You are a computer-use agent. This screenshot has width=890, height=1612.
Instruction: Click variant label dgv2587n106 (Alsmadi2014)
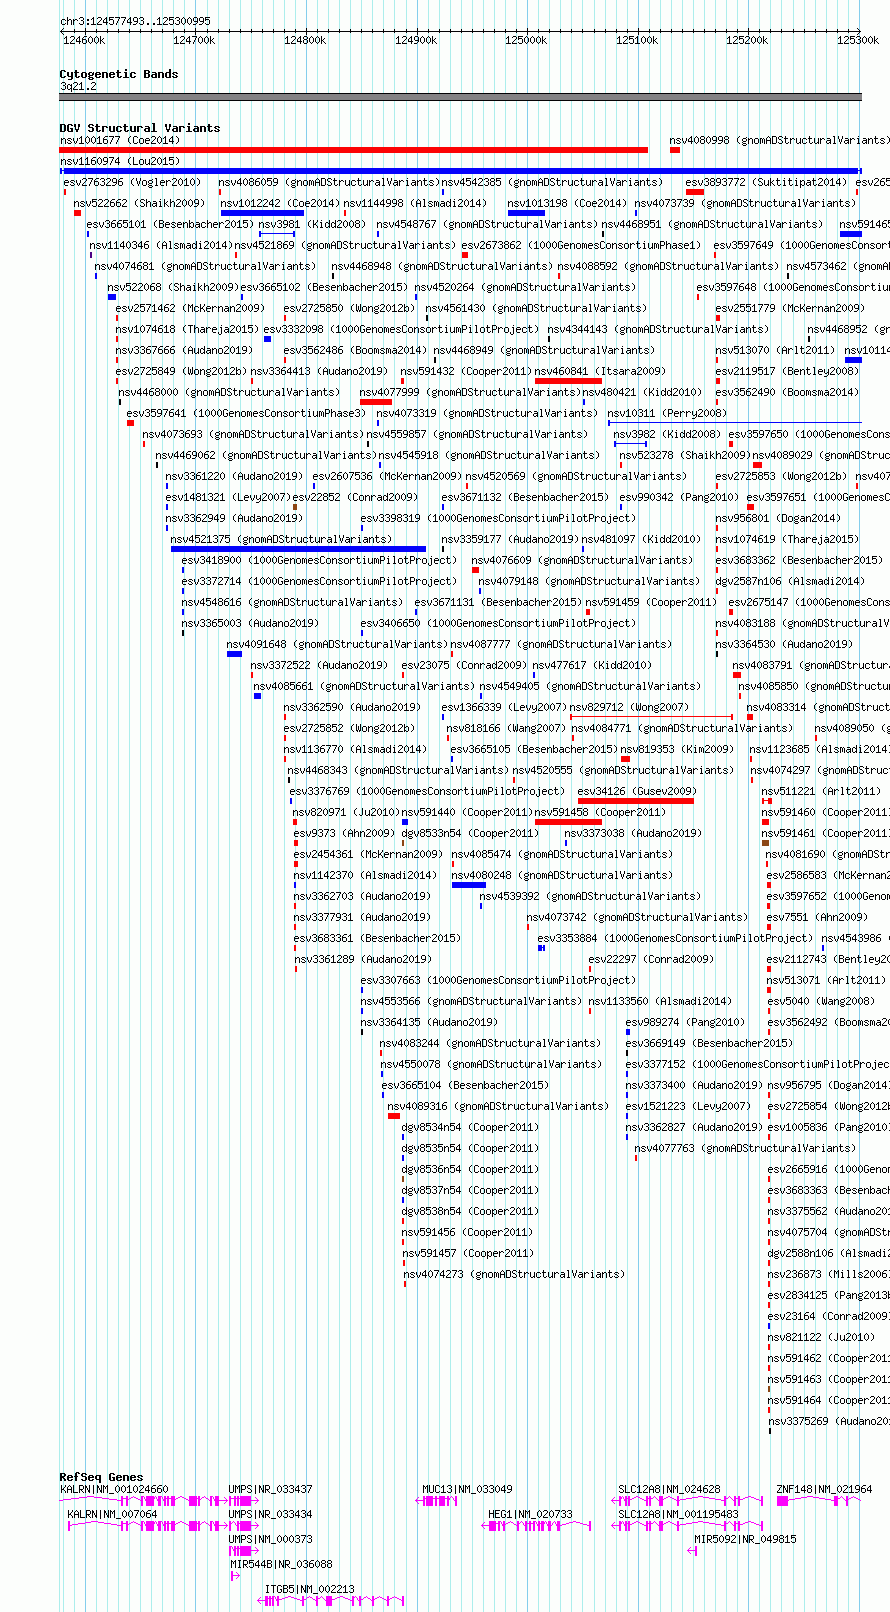pos(789,581)
